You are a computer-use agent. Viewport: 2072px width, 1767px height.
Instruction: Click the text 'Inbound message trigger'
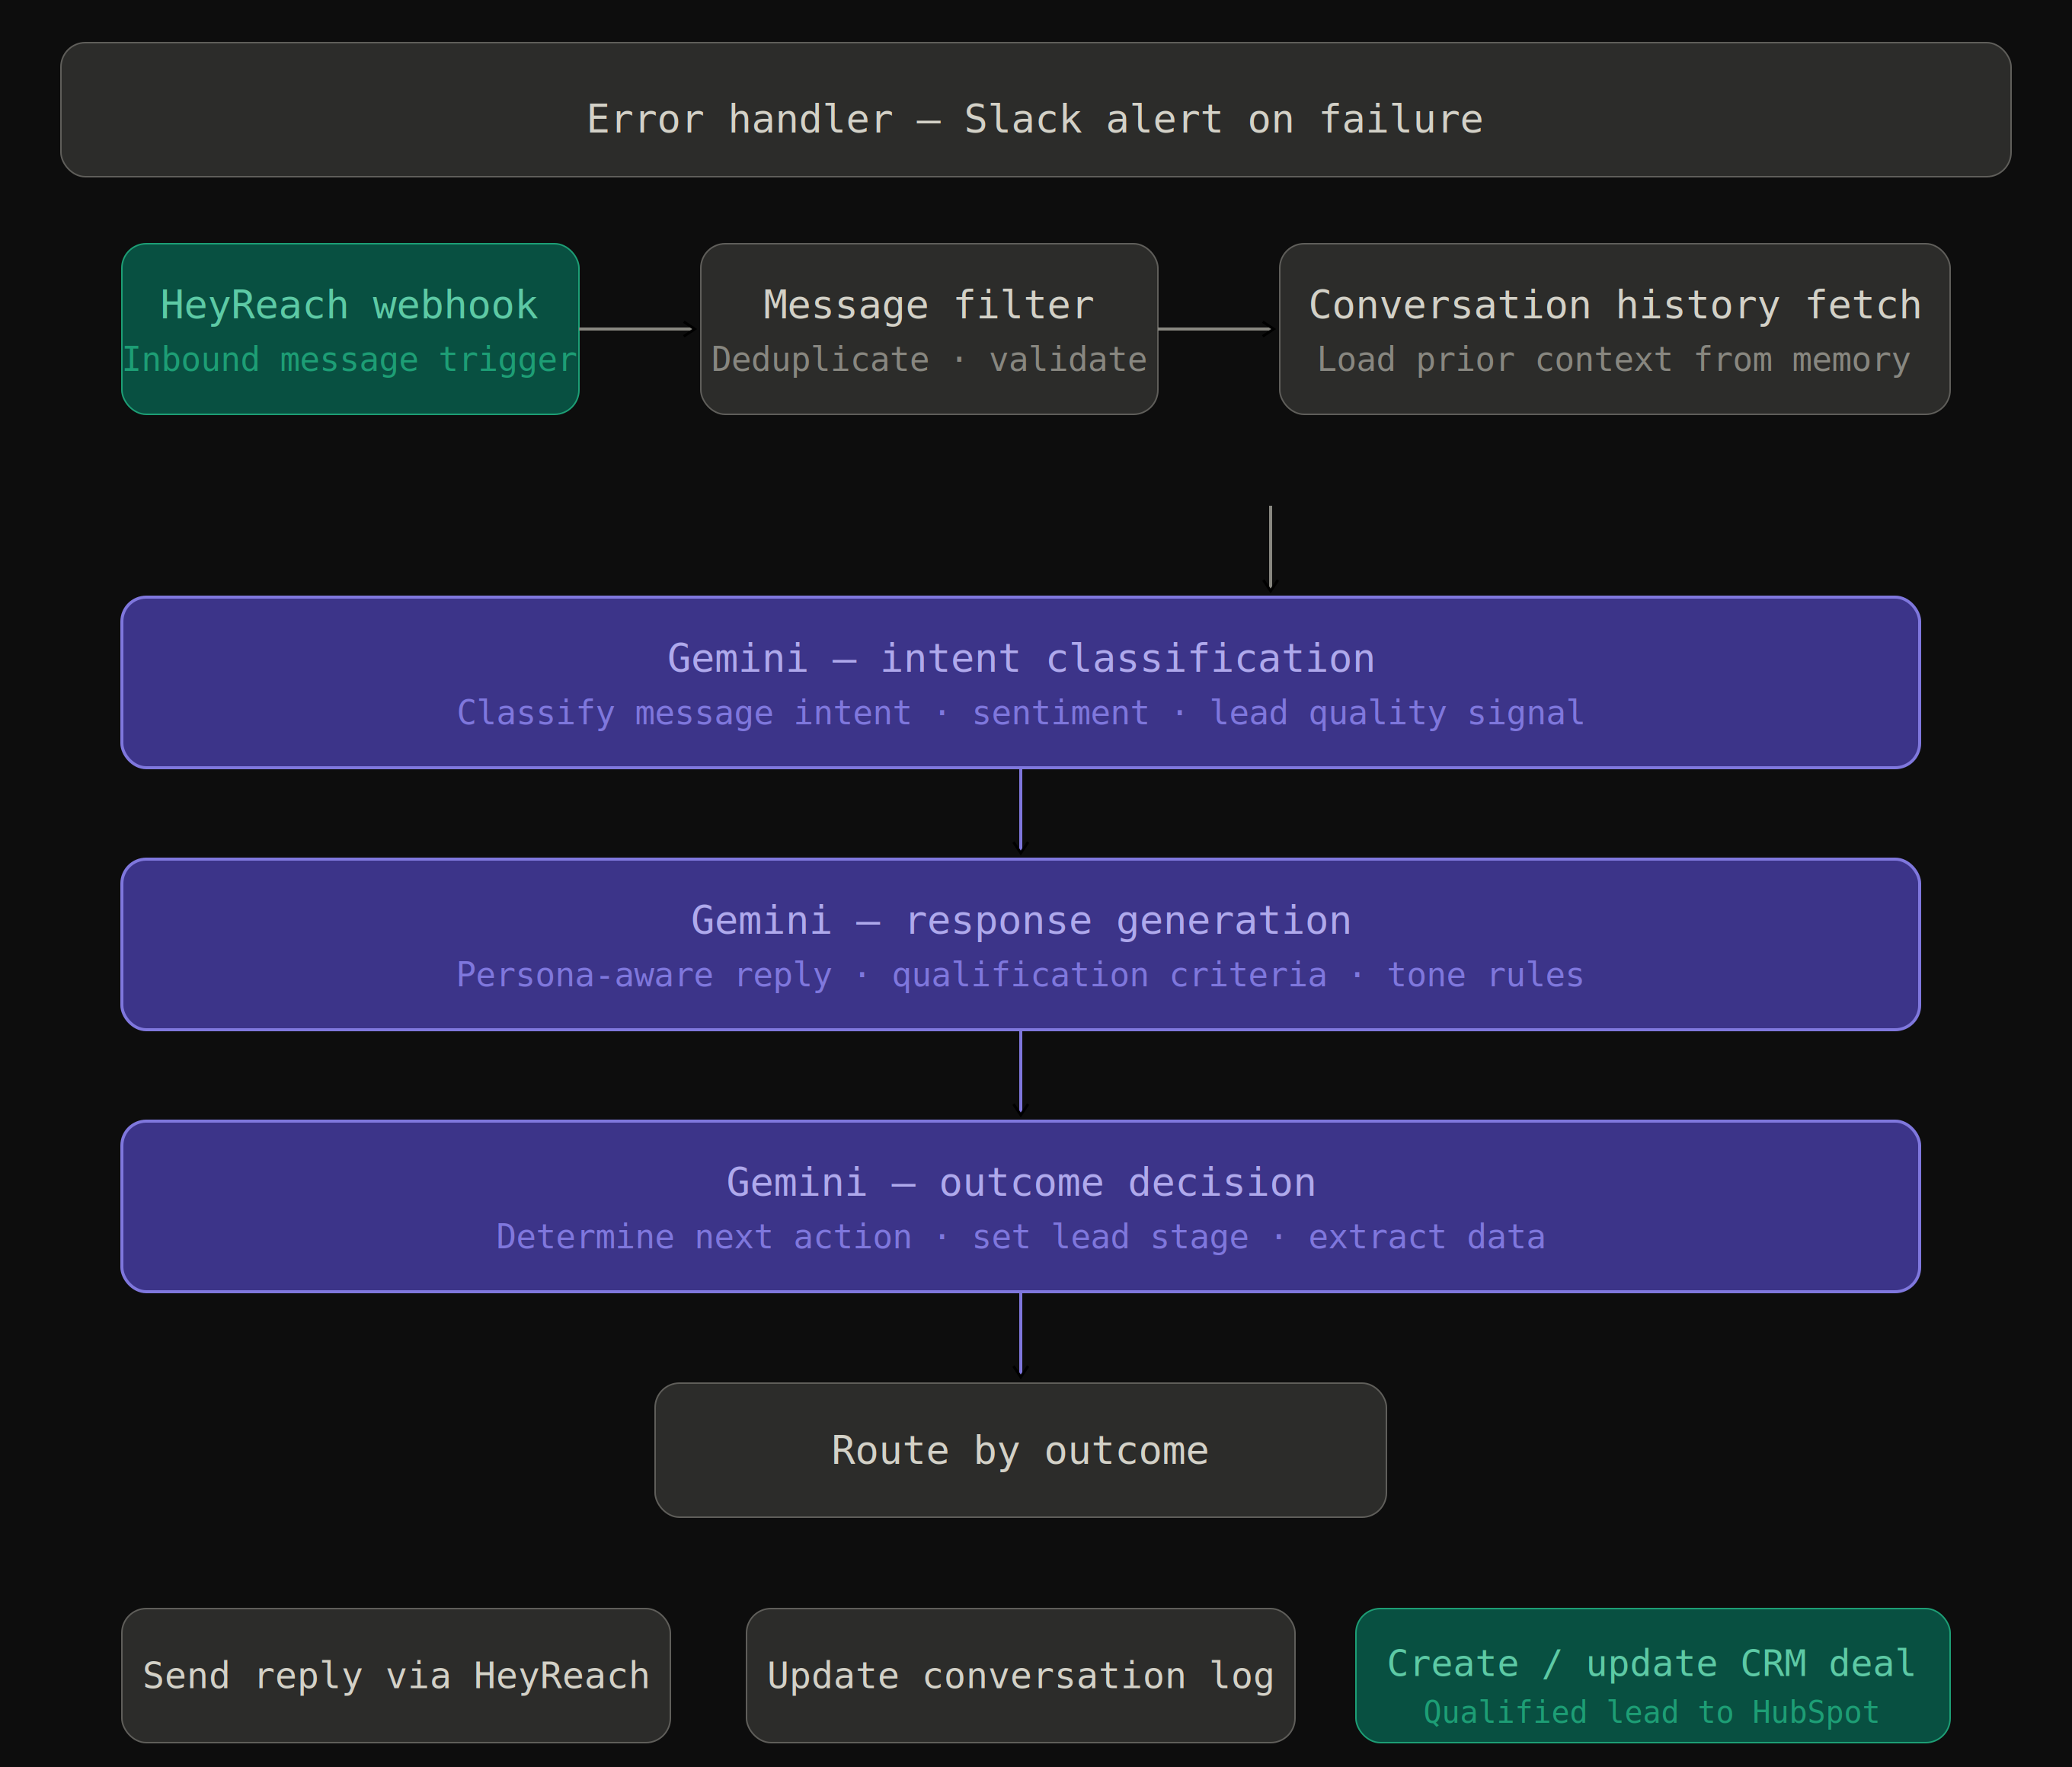pyautogui.click(x=350, y=360)
